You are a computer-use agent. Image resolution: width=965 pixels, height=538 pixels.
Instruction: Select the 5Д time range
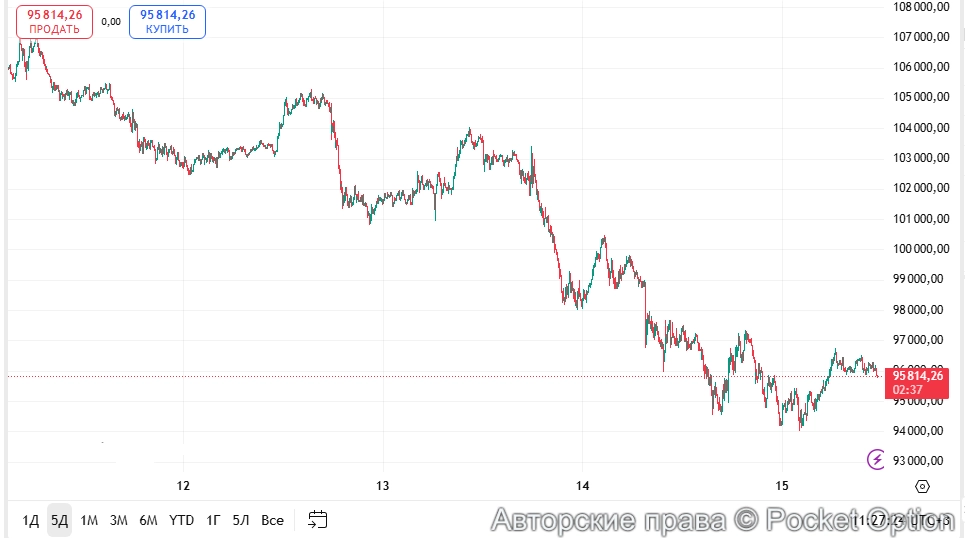[x=59, y=520]
